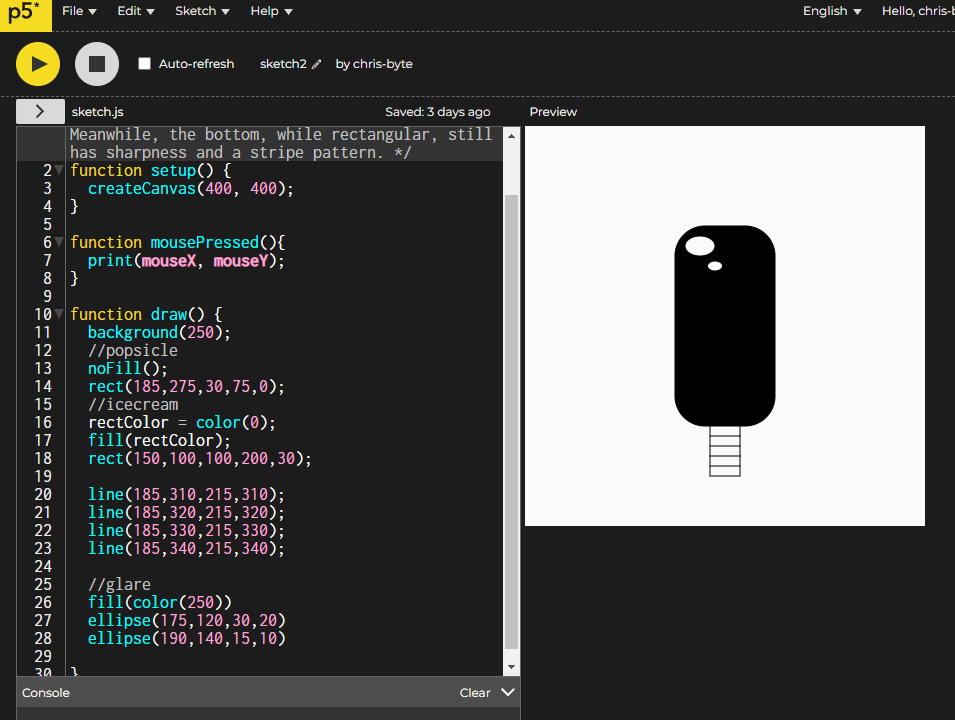This screenshot has width=955, height=720.
Task: Click line(185,330,215,330) code line
Action: coord(186,530)
